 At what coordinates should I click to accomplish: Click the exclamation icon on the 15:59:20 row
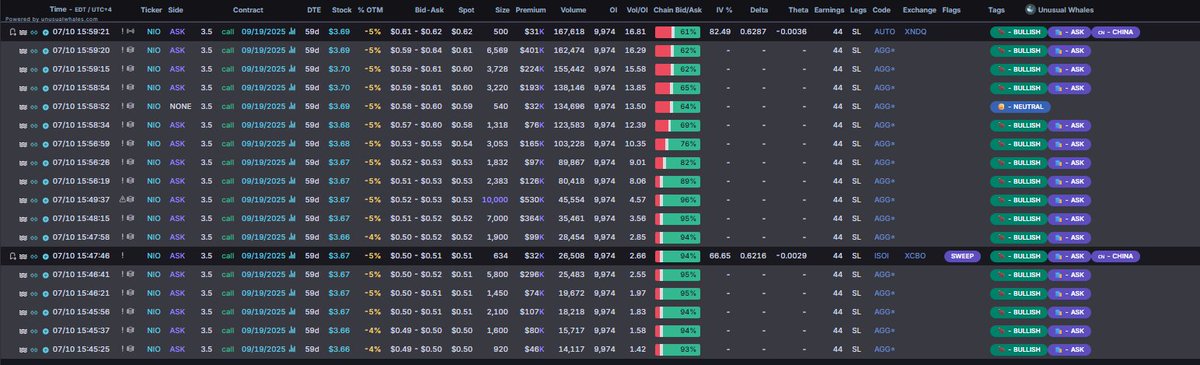(x=122, y=50)
